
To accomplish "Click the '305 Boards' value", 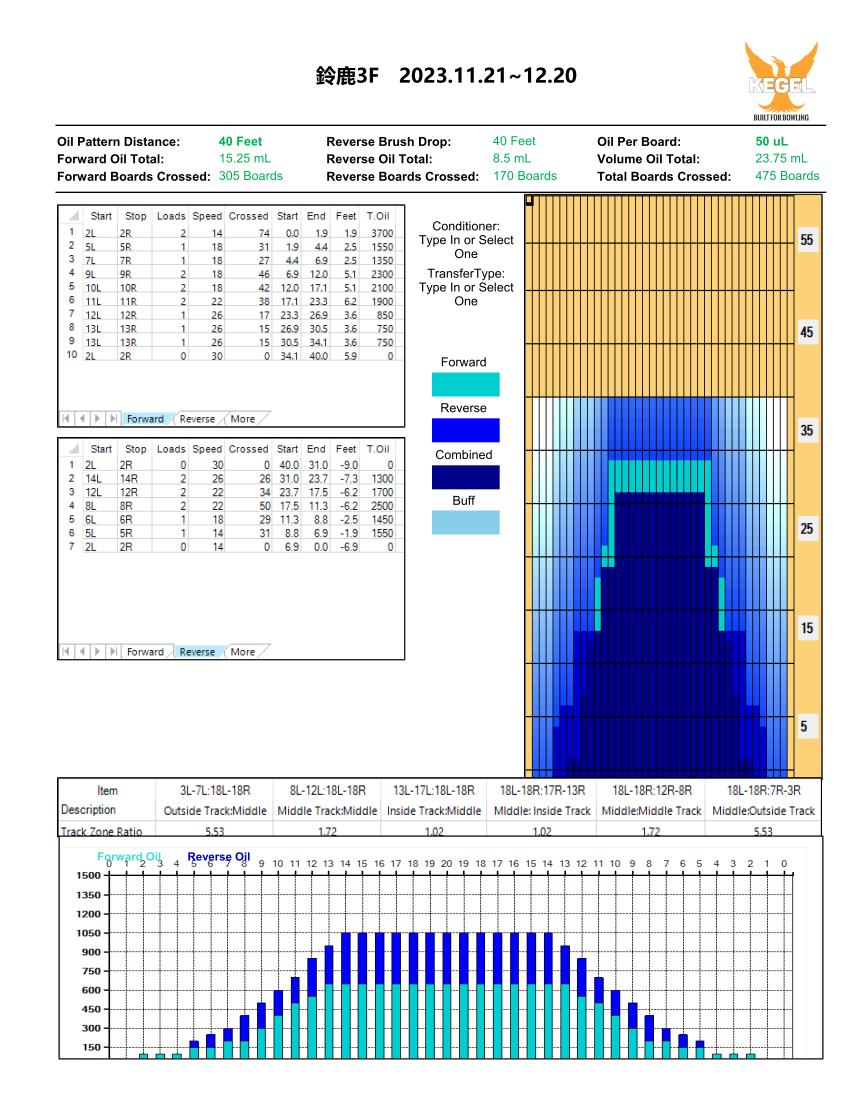I will [x=250, y=176].
